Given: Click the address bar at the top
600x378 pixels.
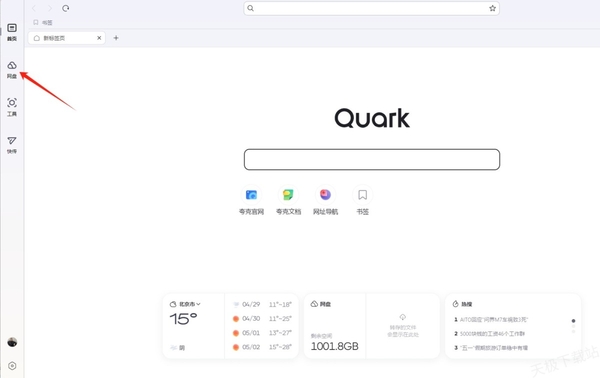Looking at the screenshot, I should [x=372, y=8].
